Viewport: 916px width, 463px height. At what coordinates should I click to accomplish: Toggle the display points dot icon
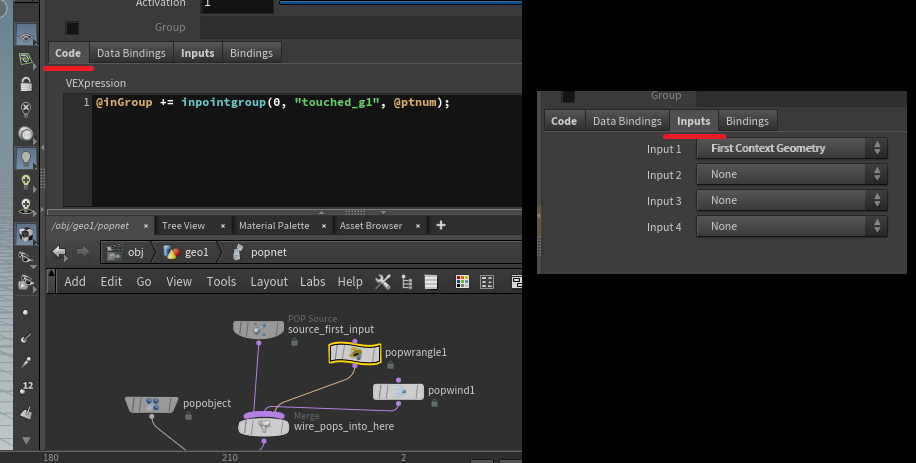[26, 313]
